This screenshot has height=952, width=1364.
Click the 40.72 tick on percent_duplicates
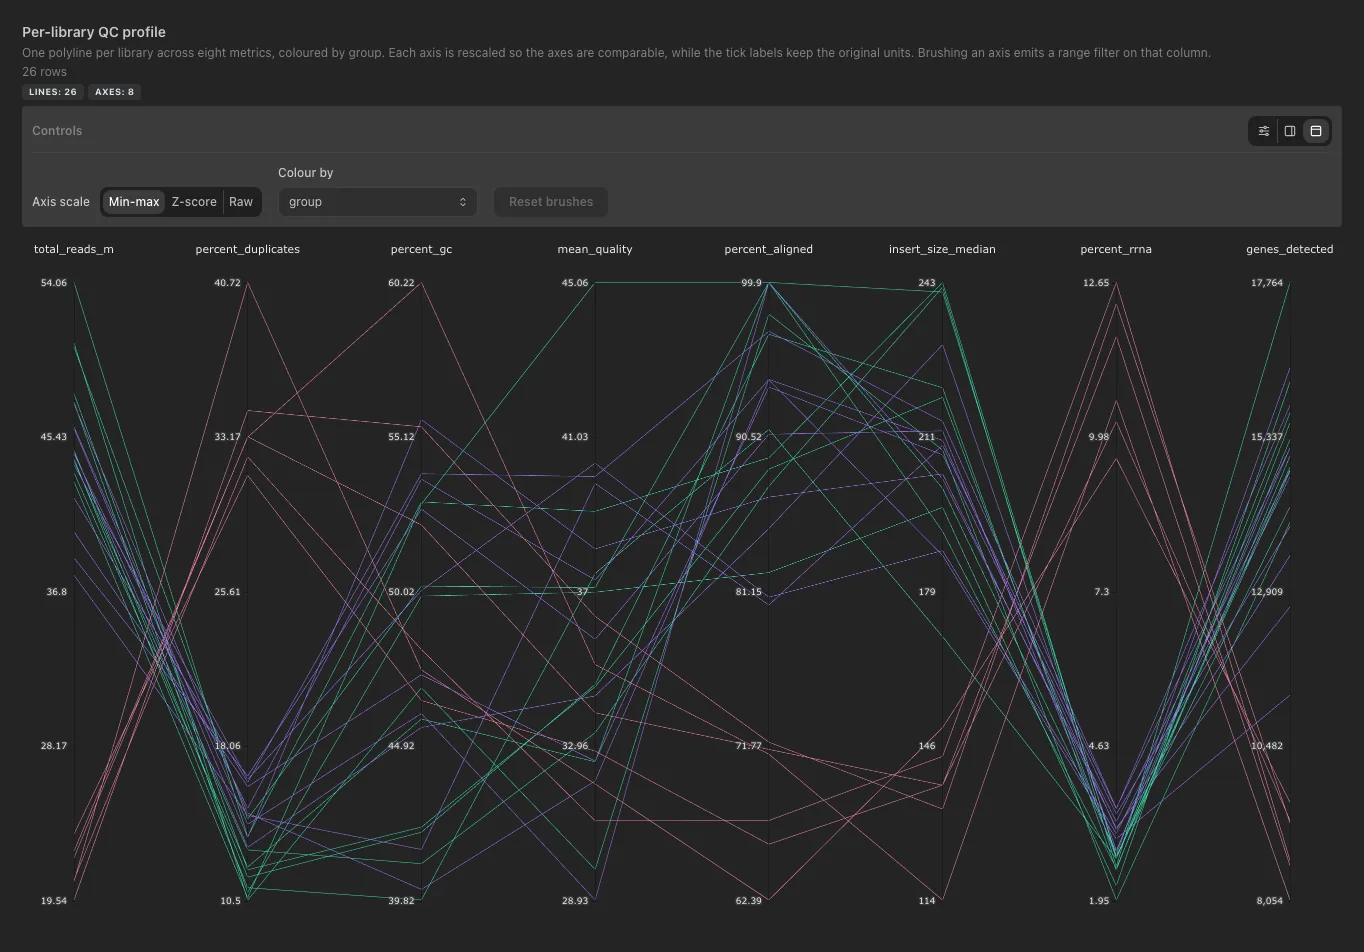coord(227,283)
